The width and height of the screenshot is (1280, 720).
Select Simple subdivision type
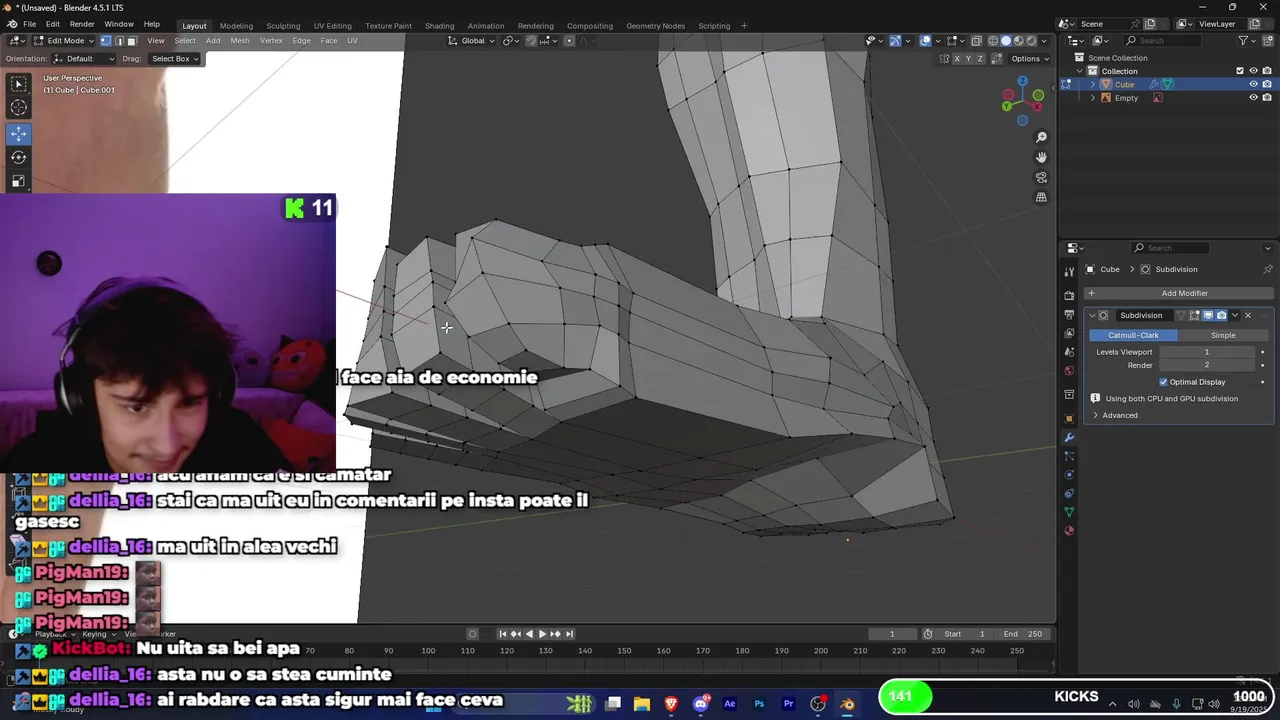[1222, 335]
